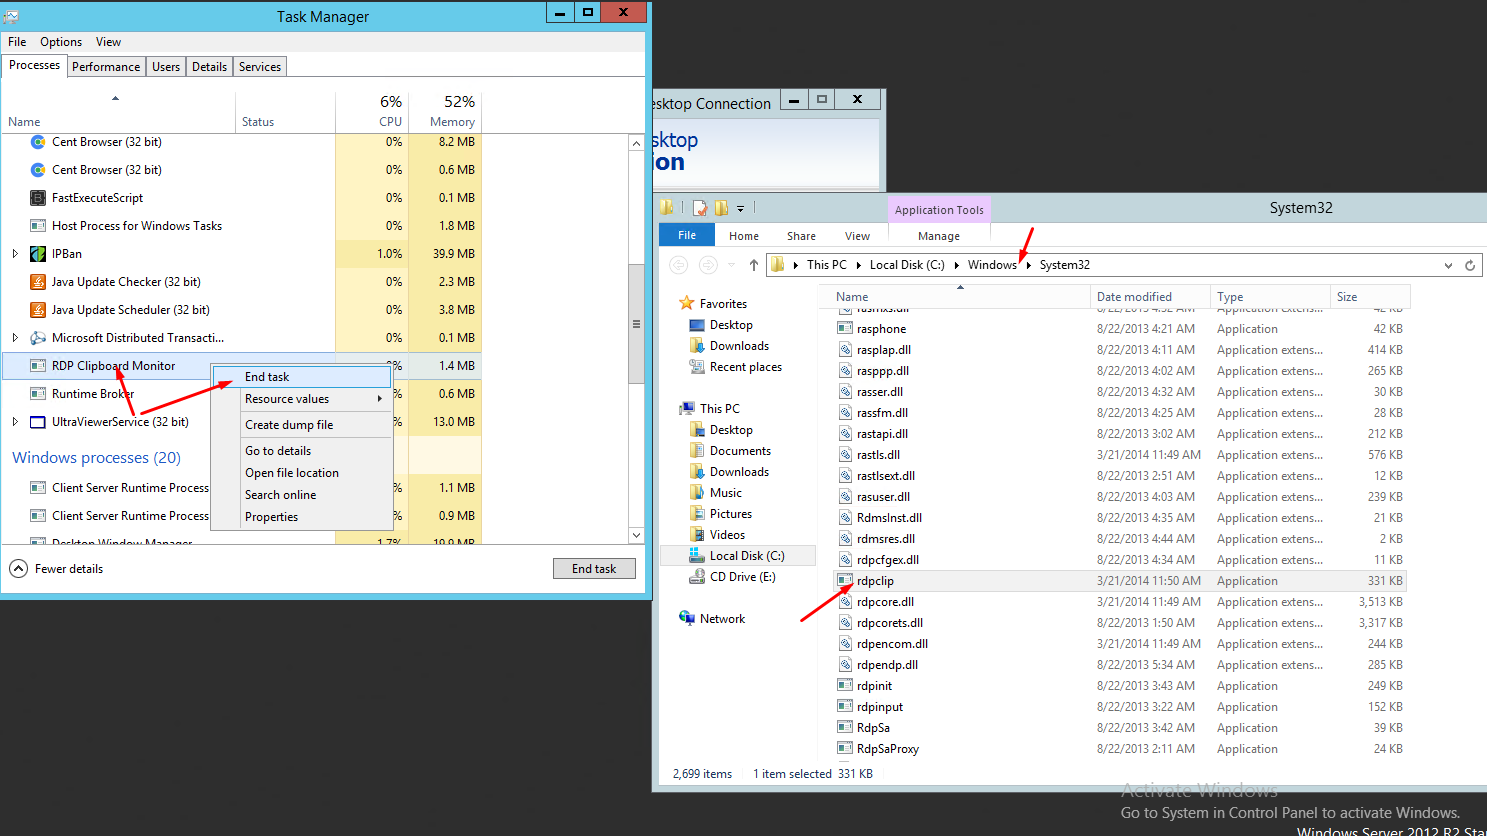Expand the Microsoft Distributed Transaction group

click(15, 338)
